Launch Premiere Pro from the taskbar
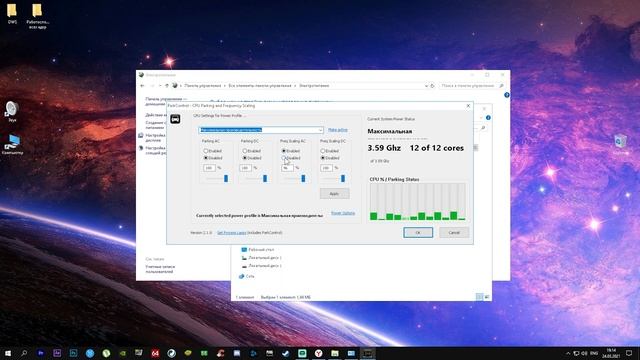This screenshot has width=640, height=360. click(x=40, y=353)
